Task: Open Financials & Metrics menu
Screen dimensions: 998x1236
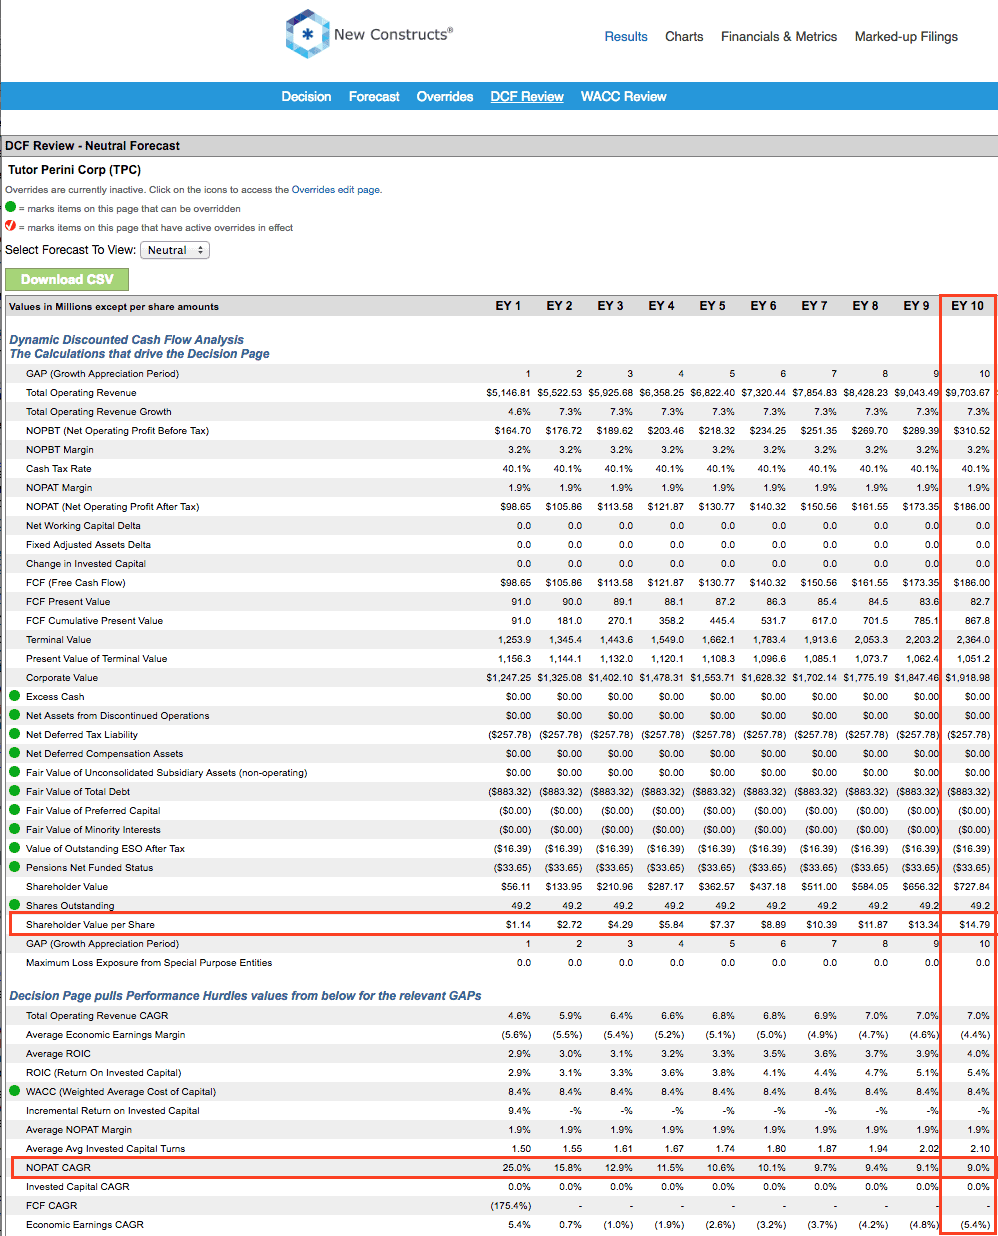Action: pyautogui.click(x=779, y=36)
